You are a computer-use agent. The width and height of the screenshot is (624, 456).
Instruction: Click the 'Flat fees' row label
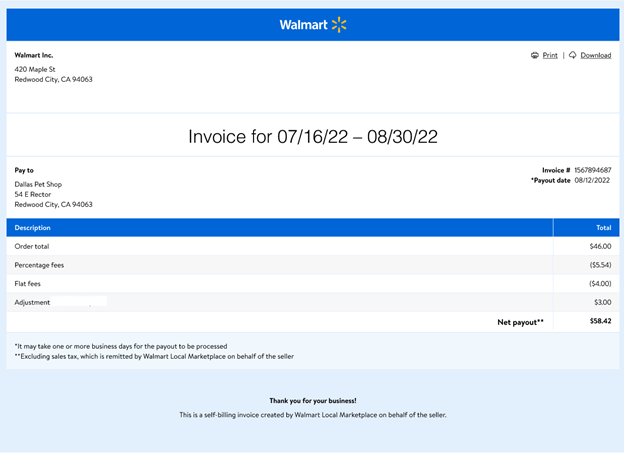click(27, 284)
